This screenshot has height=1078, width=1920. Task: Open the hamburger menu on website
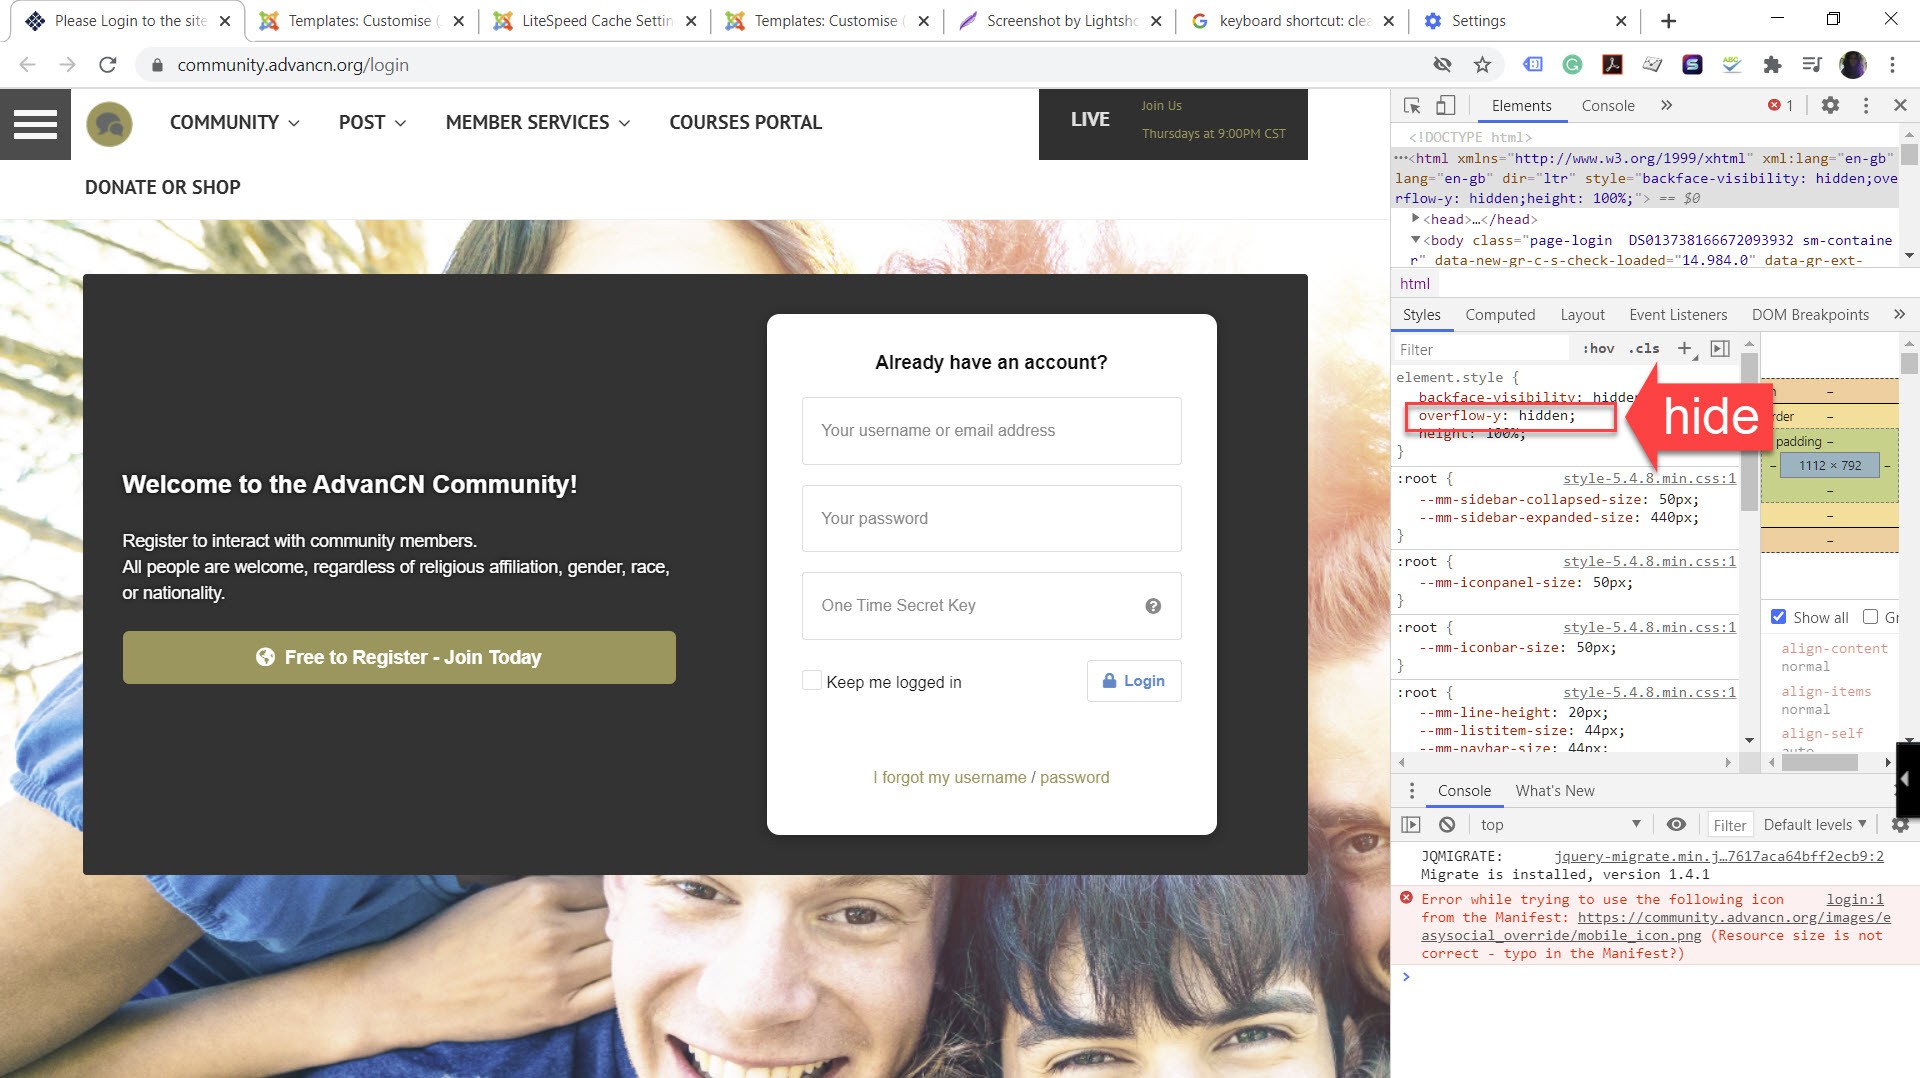[35, 124]
